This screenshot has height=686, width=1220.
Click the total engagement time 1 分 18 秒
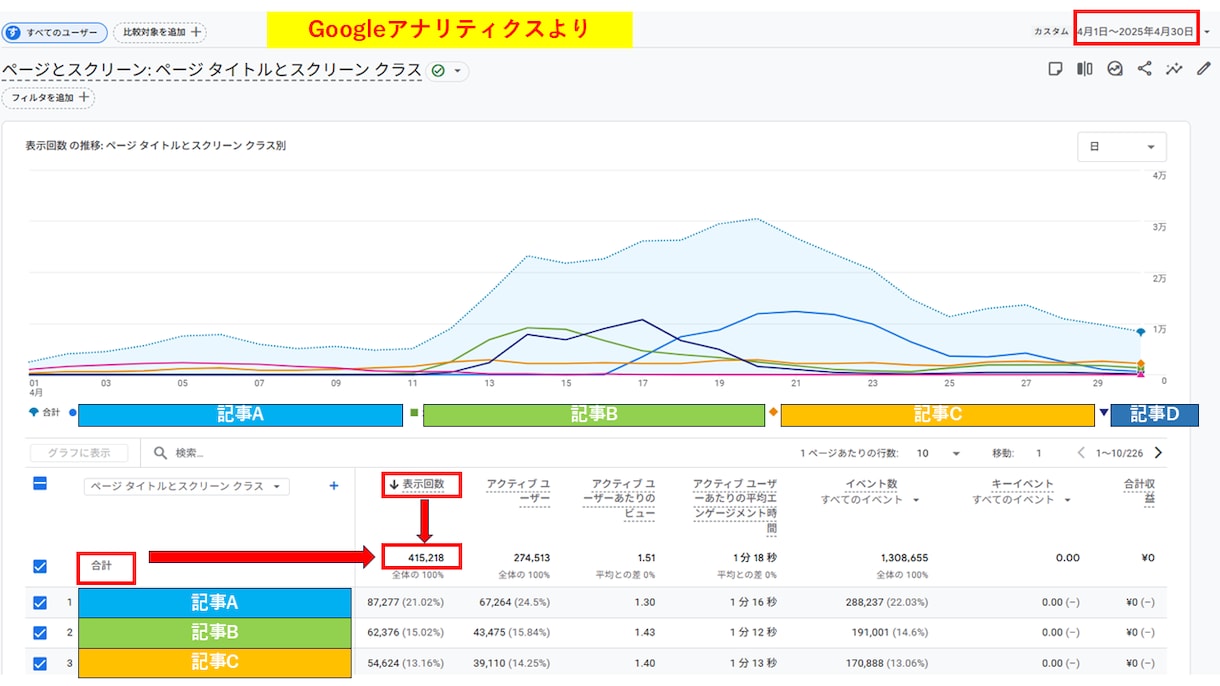pyautogui.click(x=756, y=558)
